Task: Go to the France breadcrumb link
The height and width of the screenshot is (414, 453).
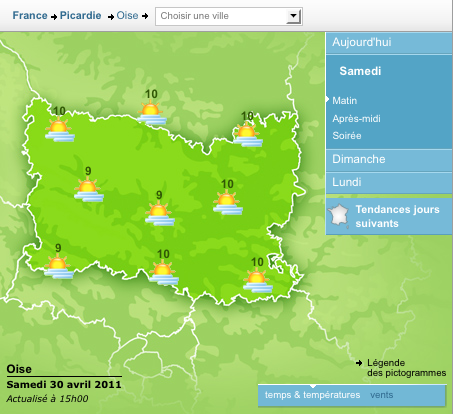Action: pyautogui.click(x=30, y=15)
